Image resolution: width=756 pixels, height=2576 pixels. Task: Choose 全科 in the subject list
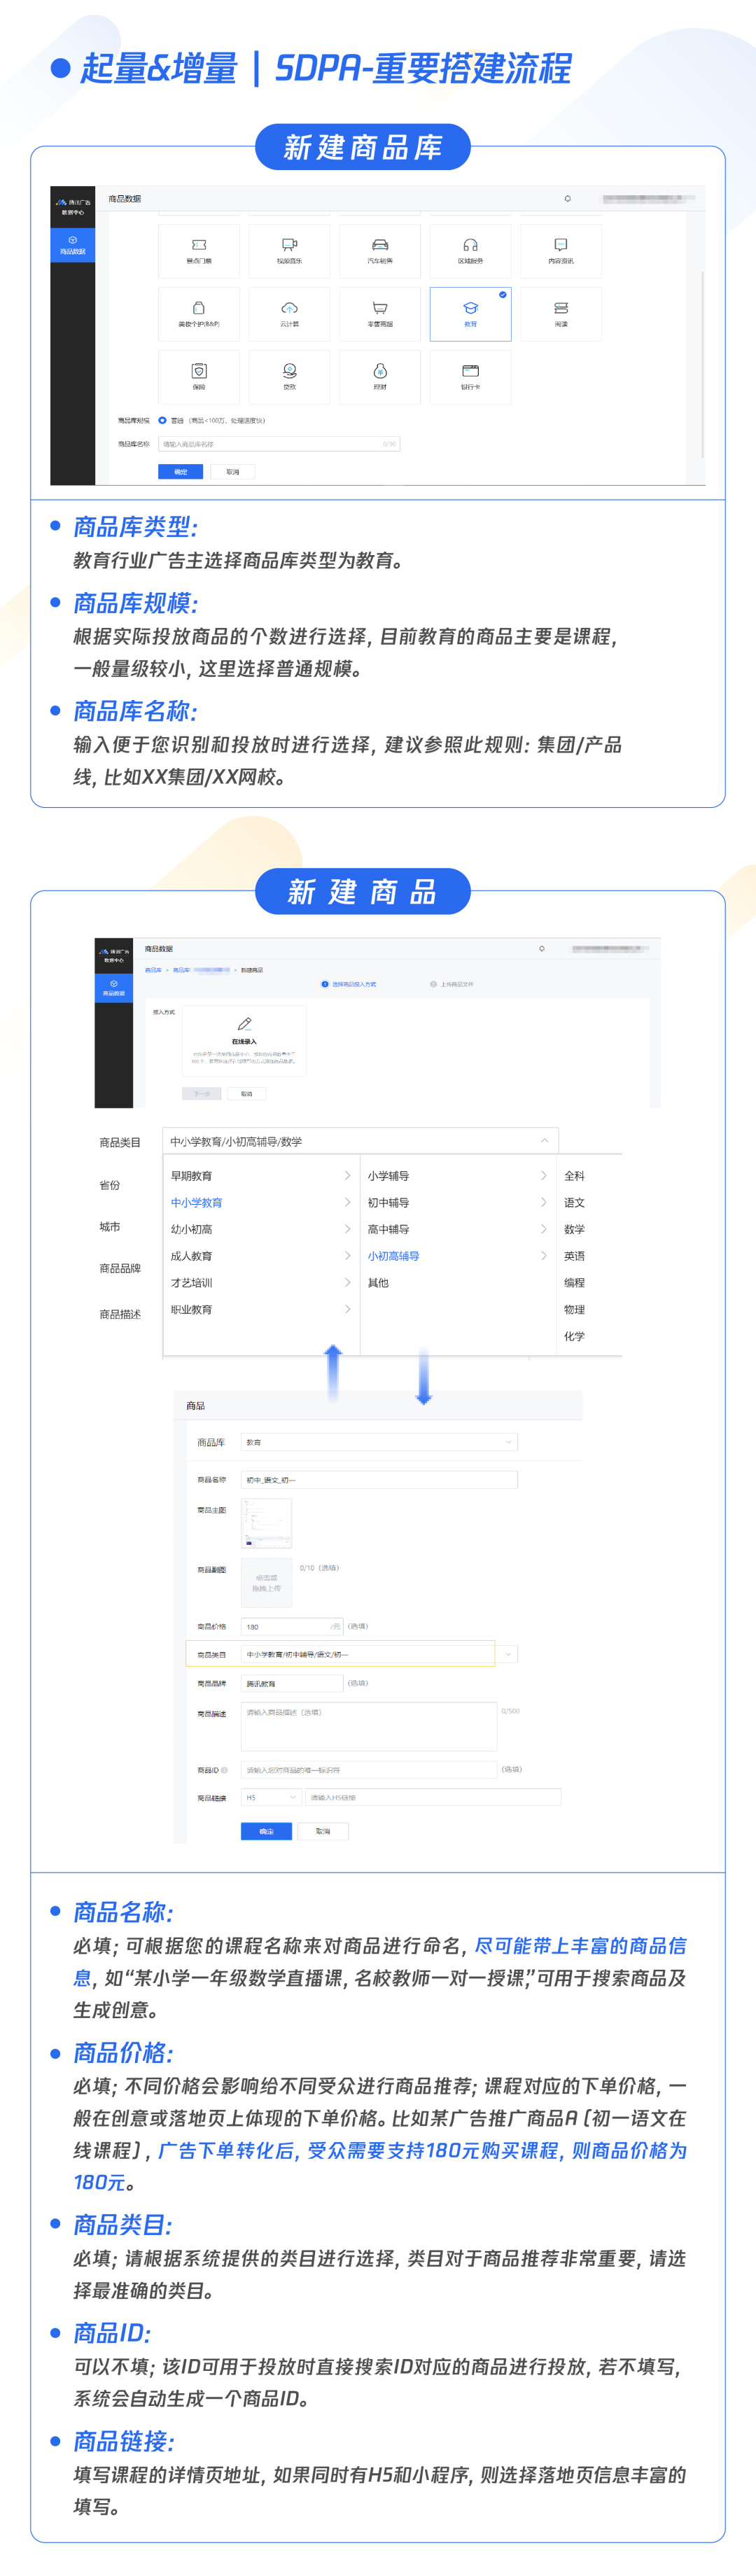coord(574,1176)
